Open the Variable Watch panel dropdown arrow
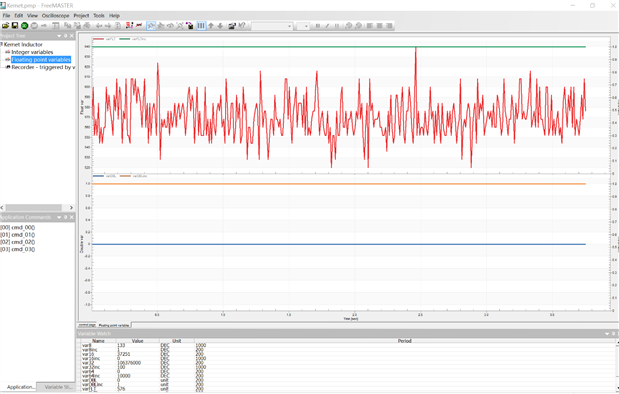619x394 pixels. tap(607, 334)
